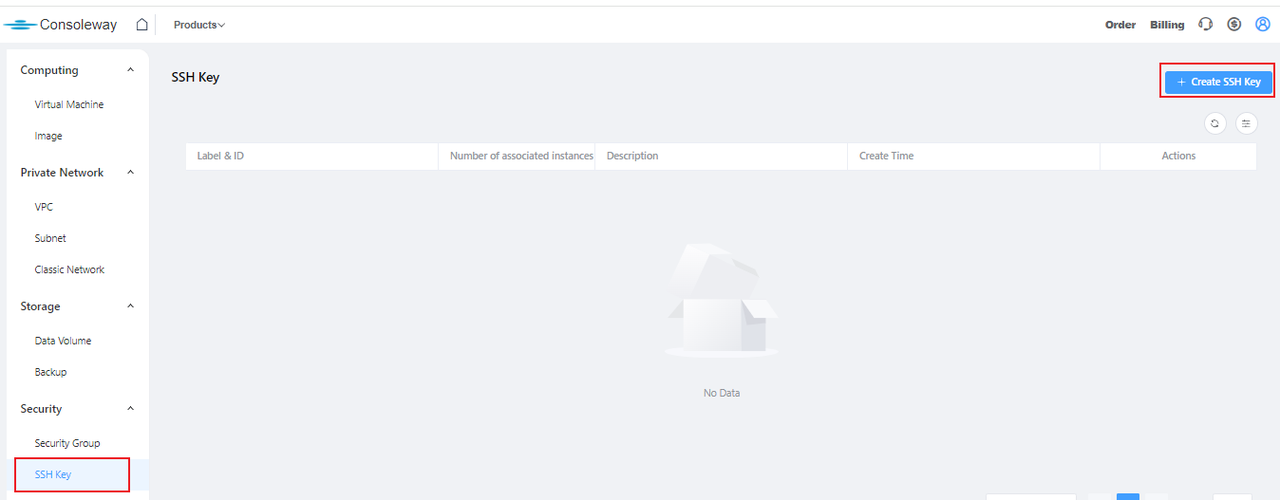Go to the home icon
This screenshot has width=1280, height=500.
pyautogui.click(x=142, y=25)
